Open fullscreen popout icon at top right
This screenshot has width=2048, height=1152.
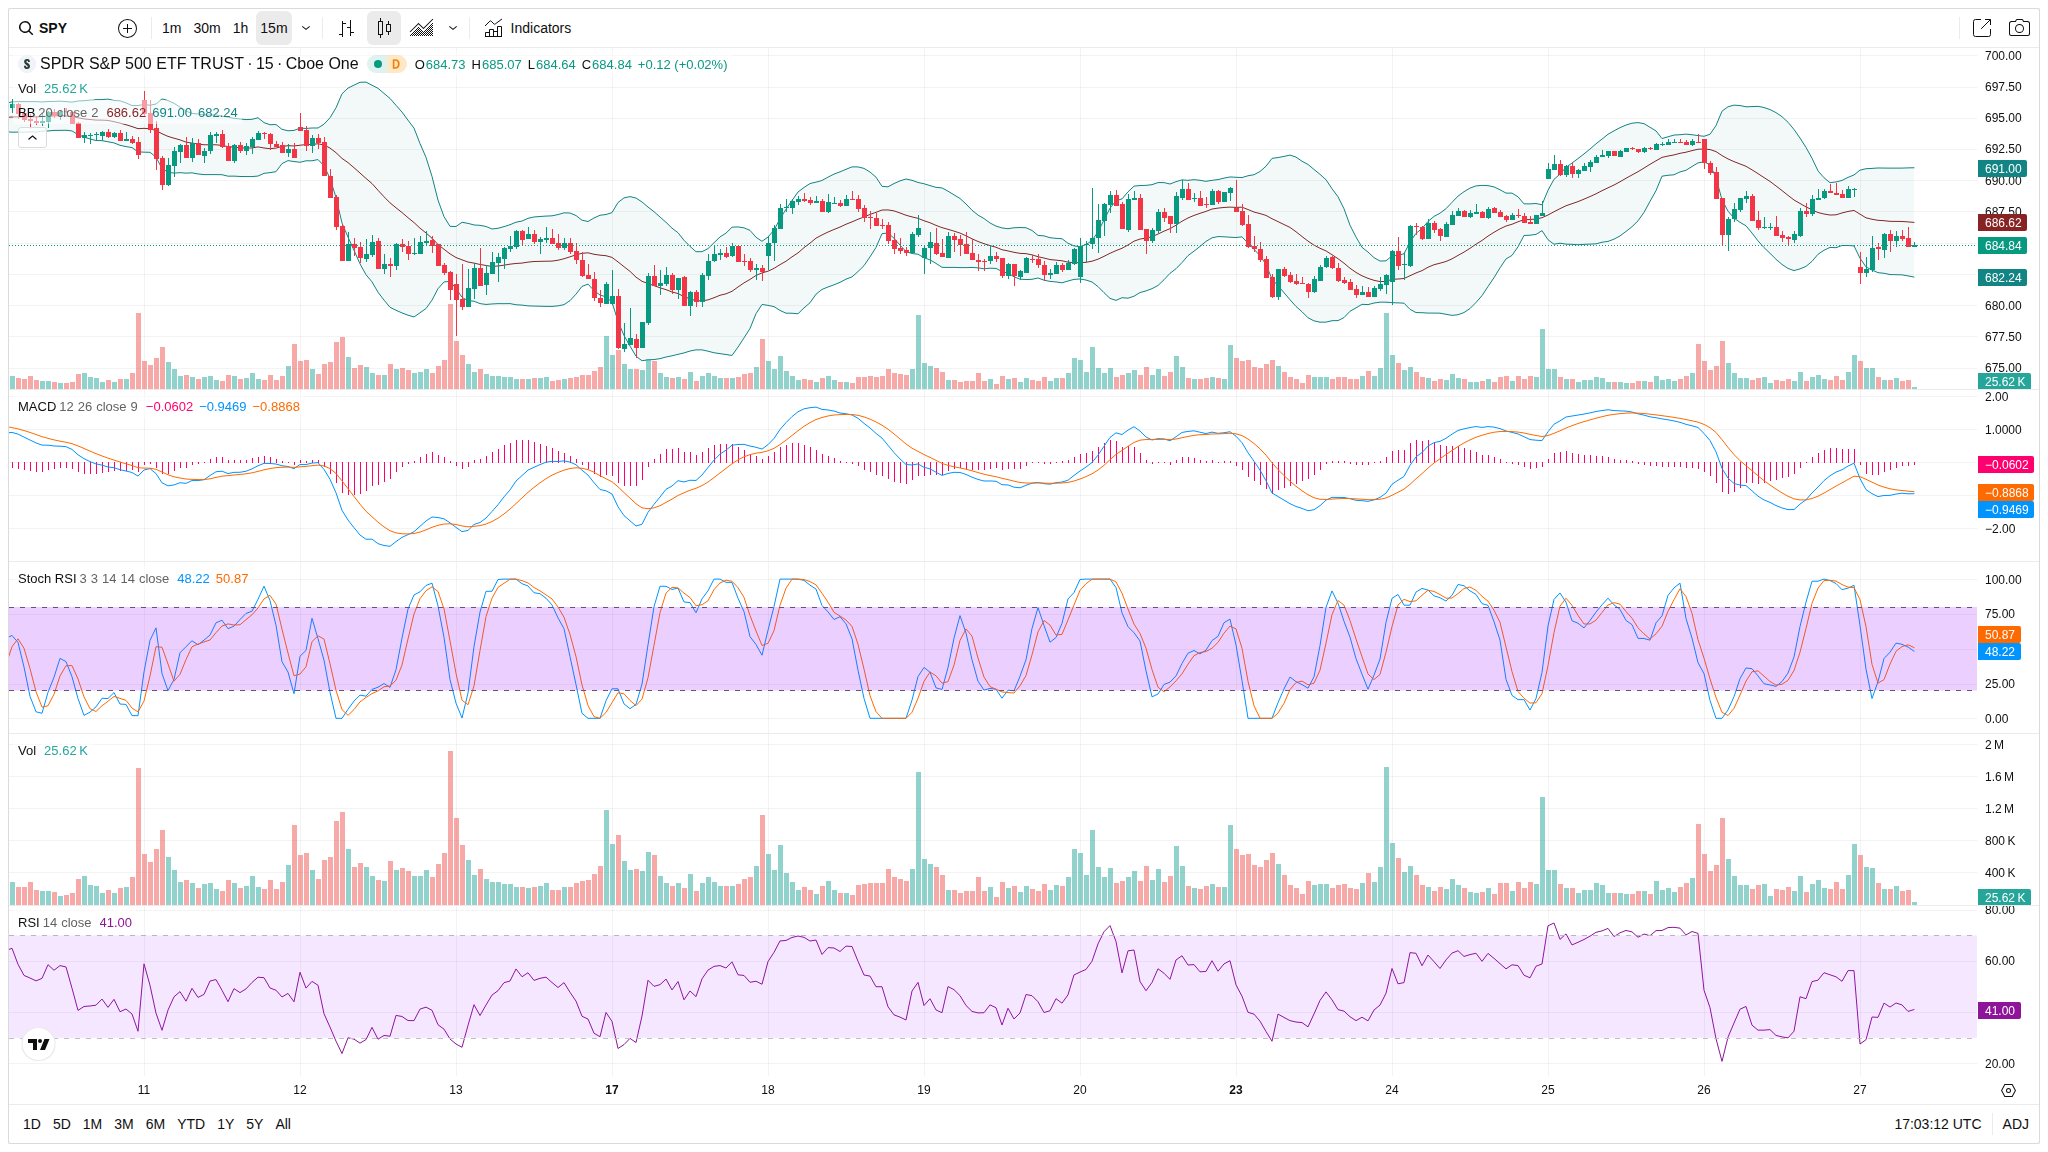tap(1981, 28)
